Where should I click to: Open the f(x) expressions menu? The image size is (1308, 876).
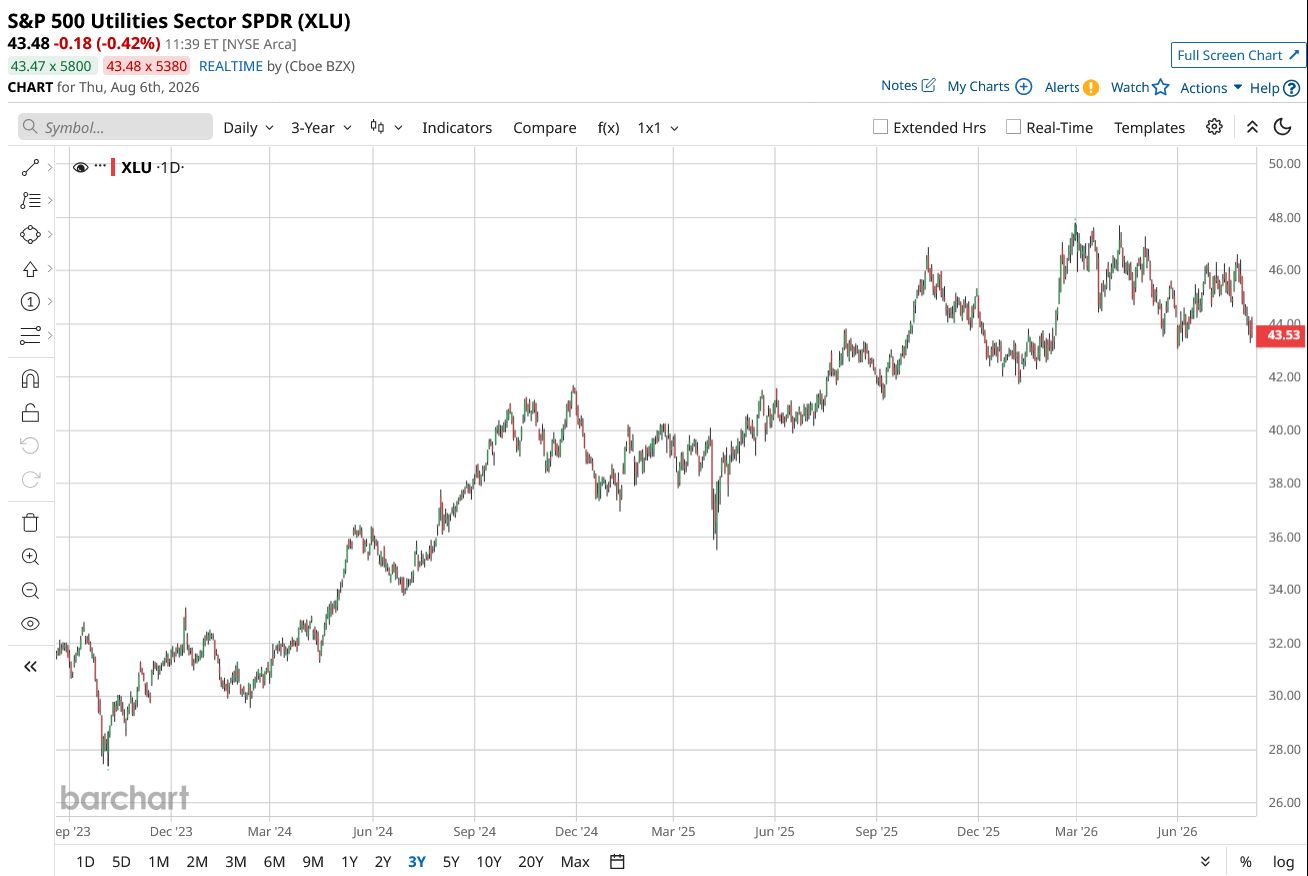coord(608,127)
